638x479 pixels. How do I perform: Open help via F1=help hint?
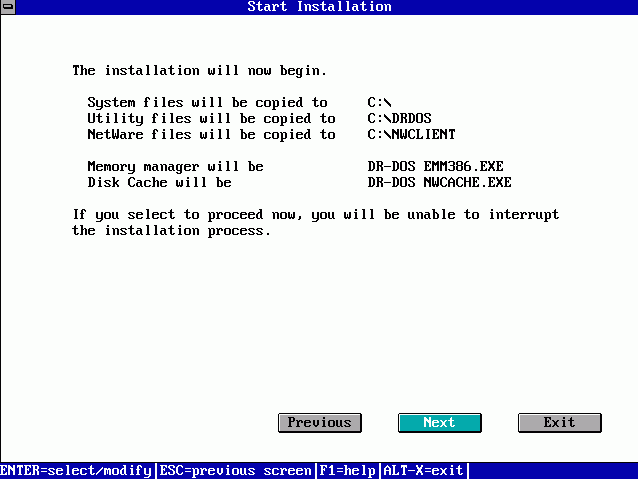click(347, 470)
